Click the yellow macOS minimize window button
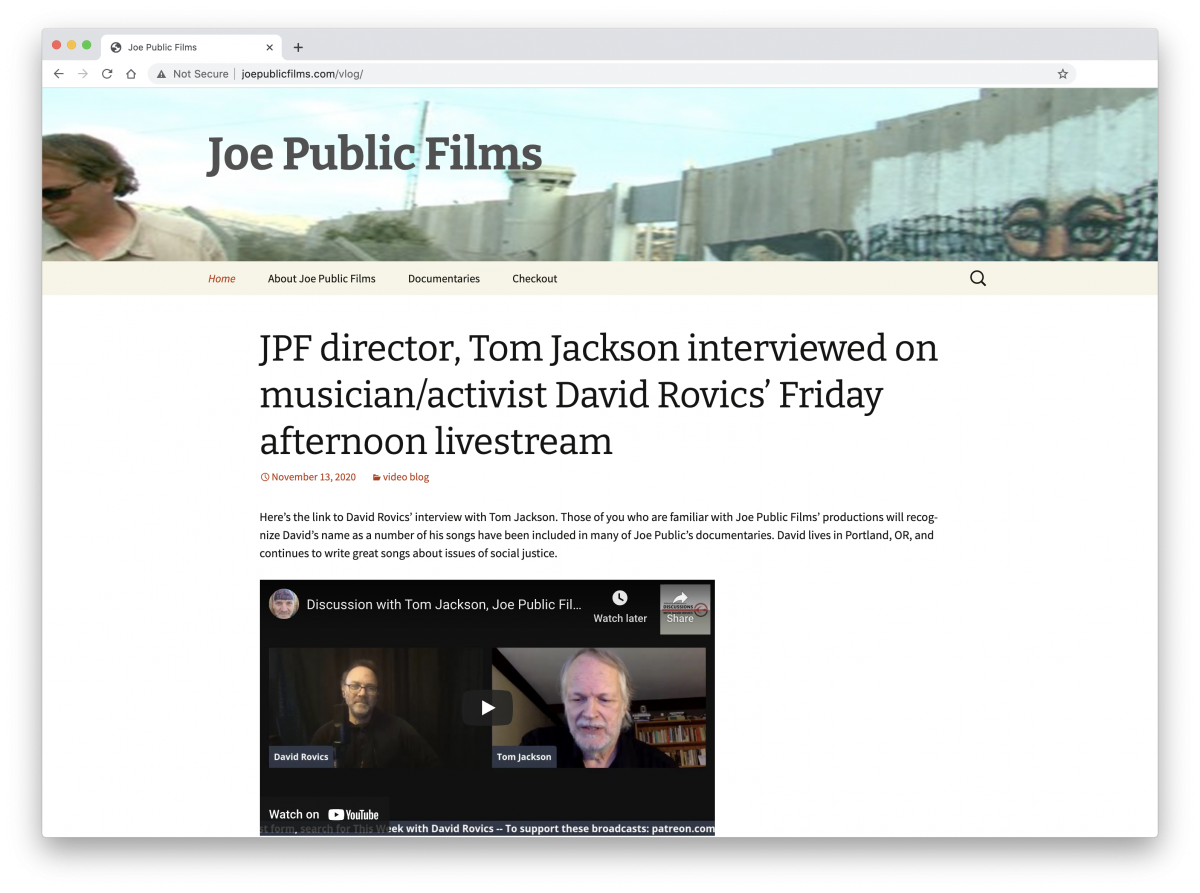The width and height of the screenshot is (1200, 893). tap(72, 45)
